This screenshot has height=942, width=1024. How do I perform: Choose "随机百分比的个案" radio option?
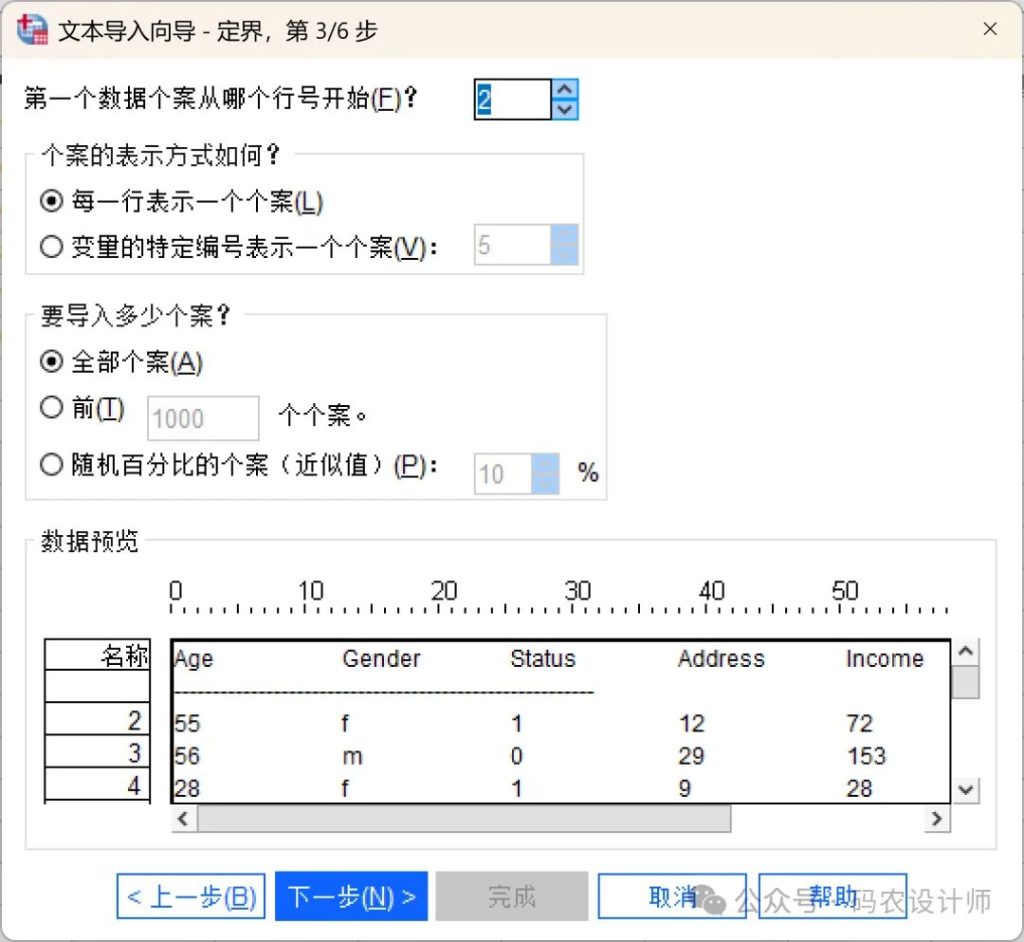coord(51,466)
